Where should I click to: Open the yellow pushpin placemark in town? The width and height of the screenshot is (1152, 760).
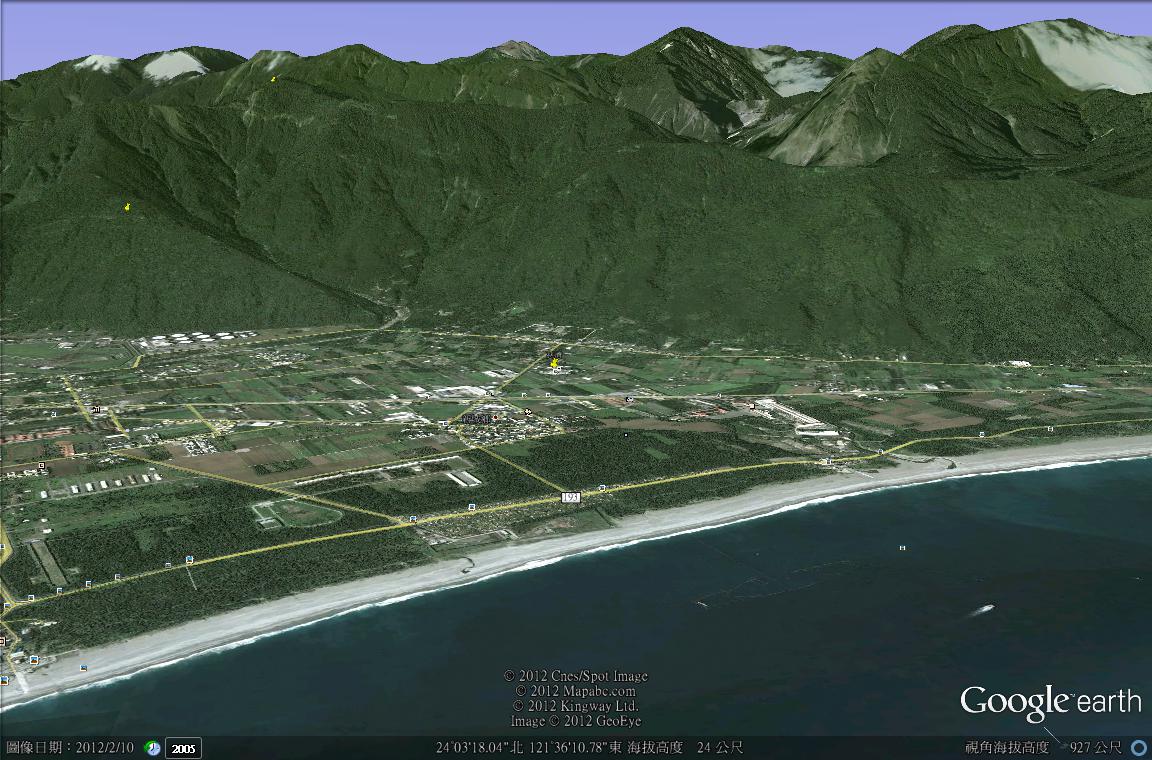click(555, 363)
